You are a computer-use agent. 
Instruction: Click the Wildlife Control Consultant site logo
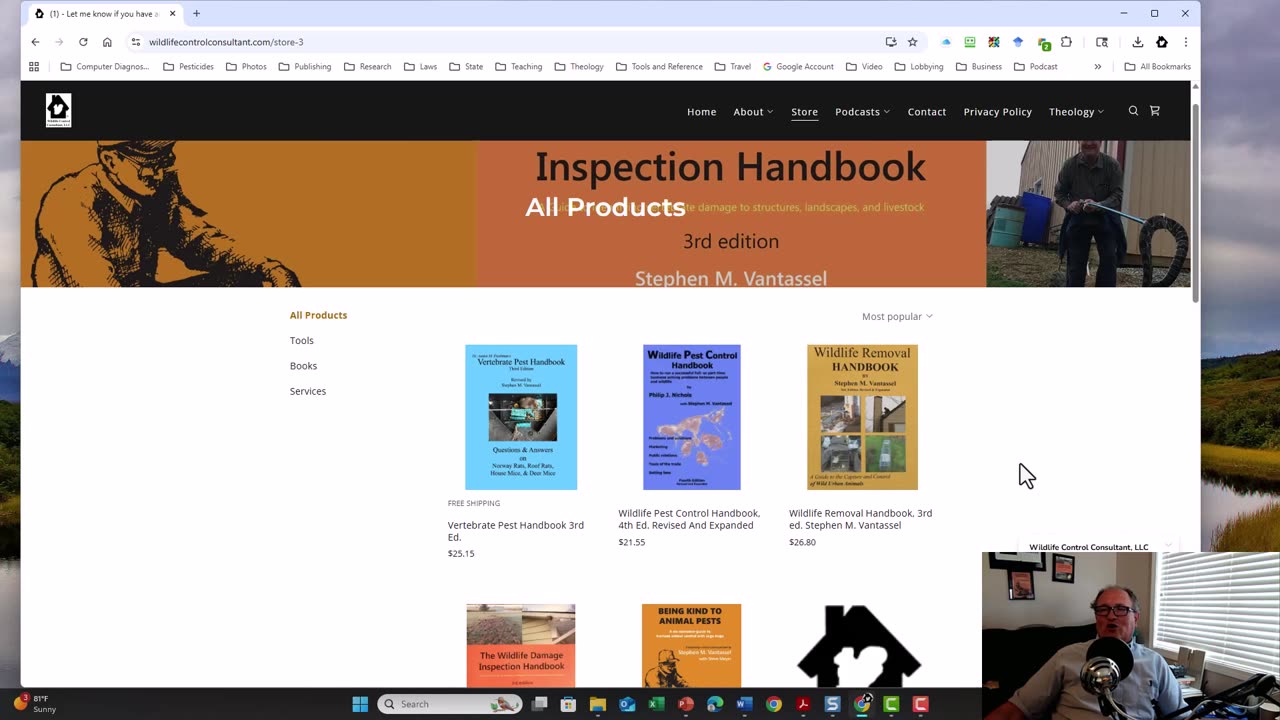(58, 110)
